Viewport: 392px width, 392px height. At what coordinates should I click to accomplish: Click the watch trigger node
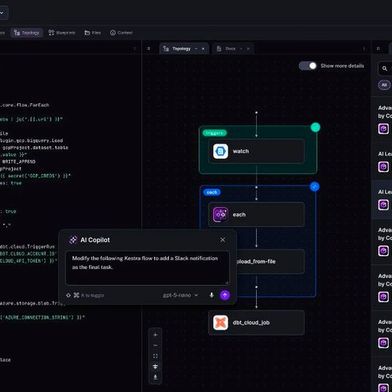pos(256,151)
